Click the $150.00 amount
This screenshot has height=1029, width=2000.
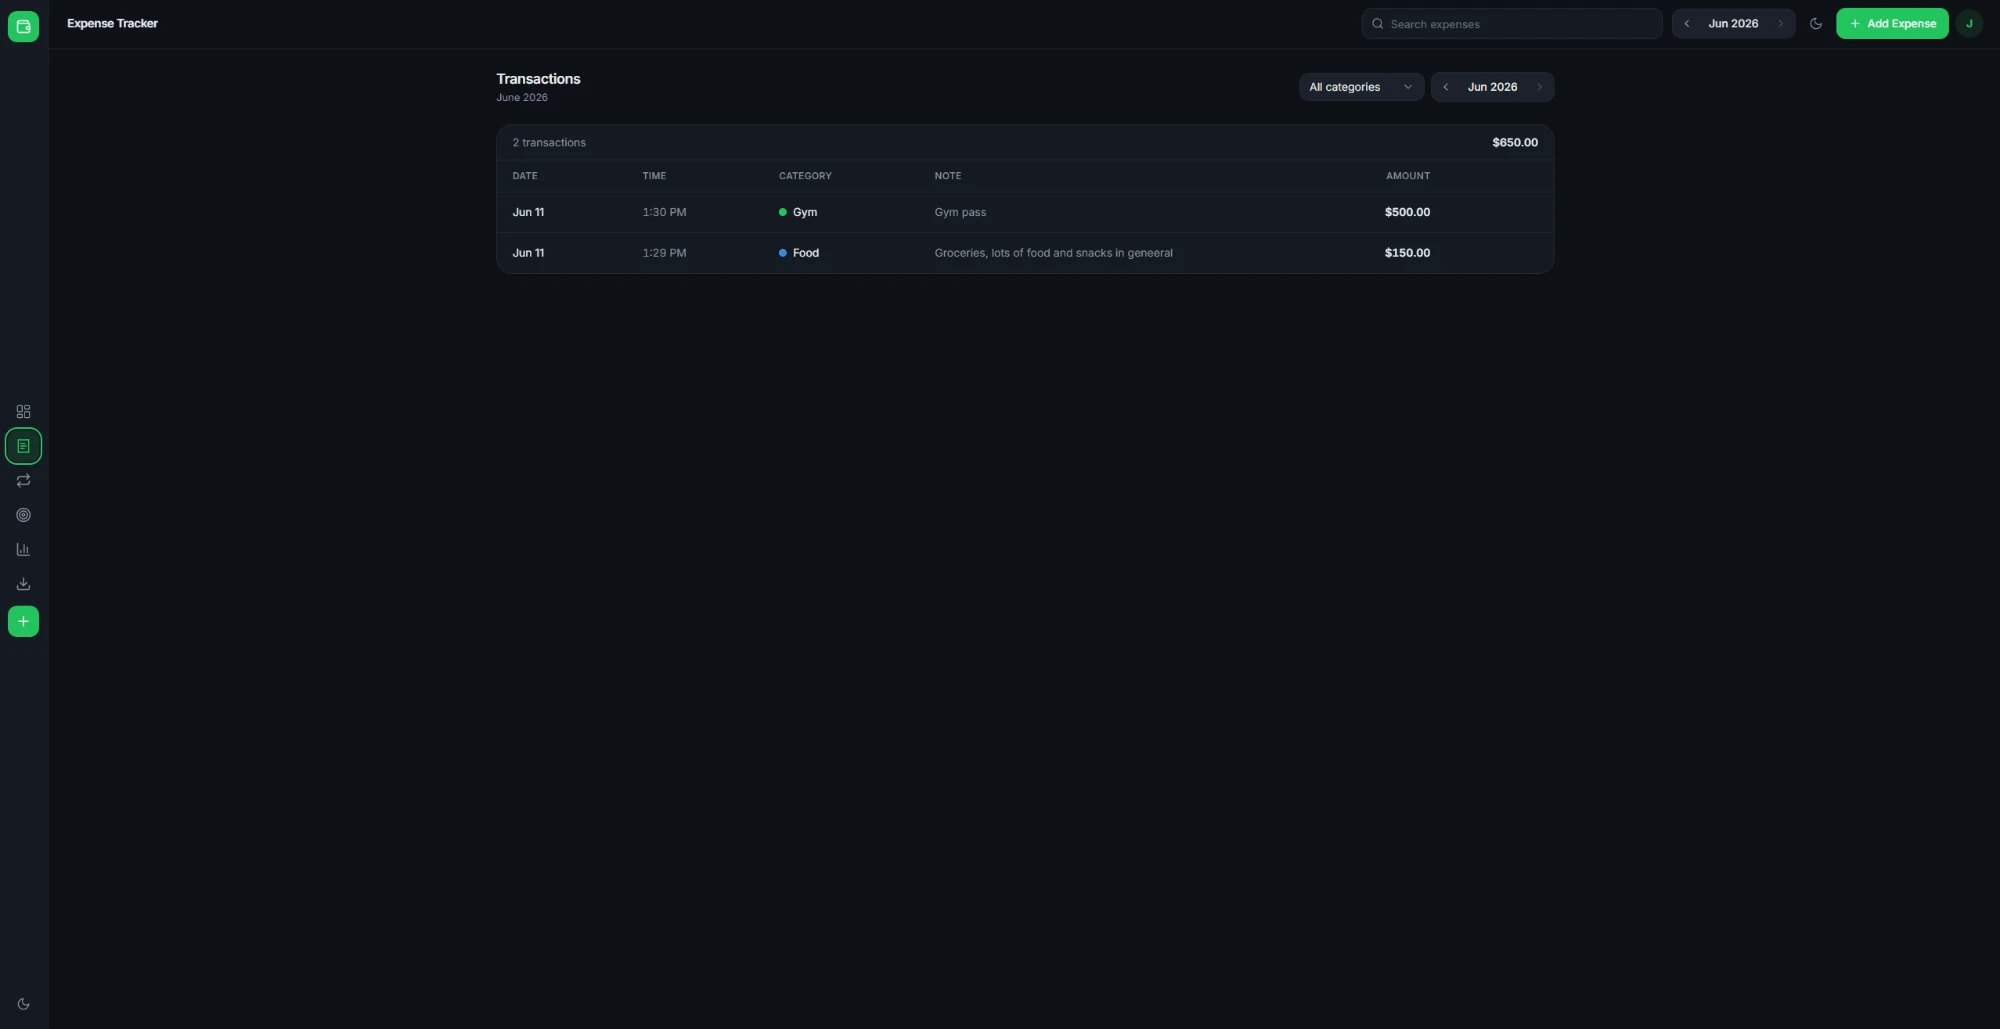click(x=1407, y=253)
